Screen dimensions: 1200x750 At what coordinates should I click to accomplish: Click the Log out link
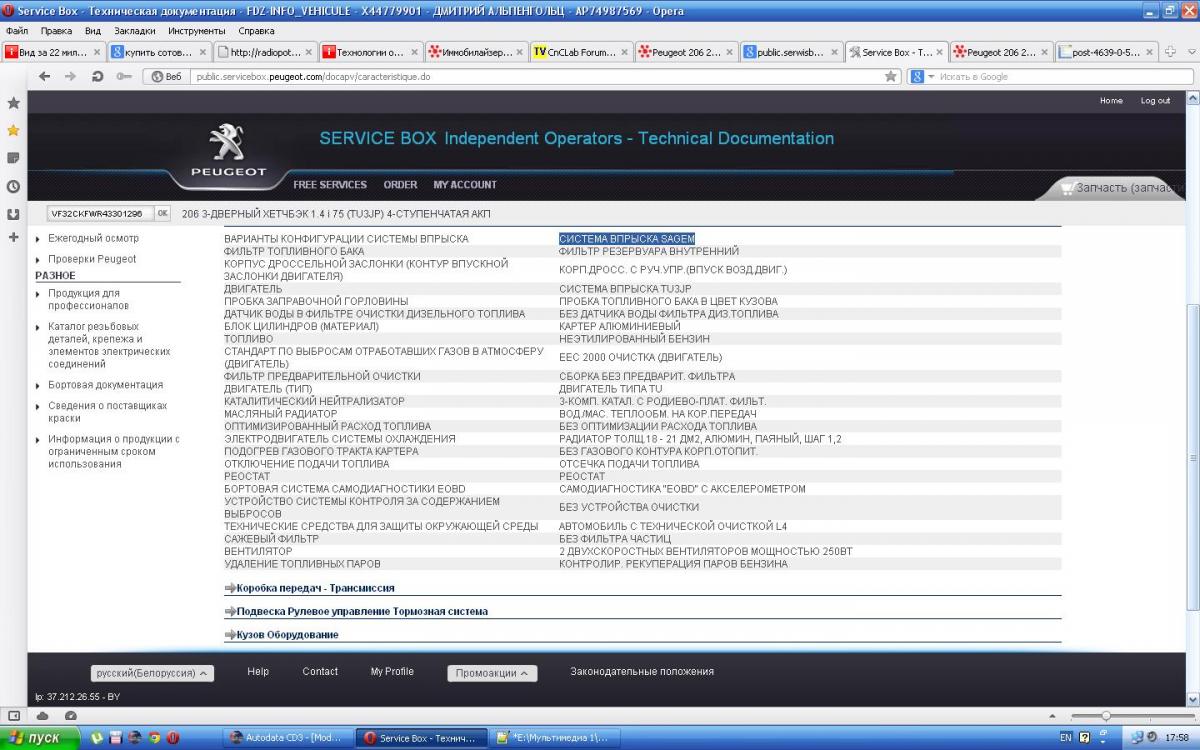(x=1155, y=101)
